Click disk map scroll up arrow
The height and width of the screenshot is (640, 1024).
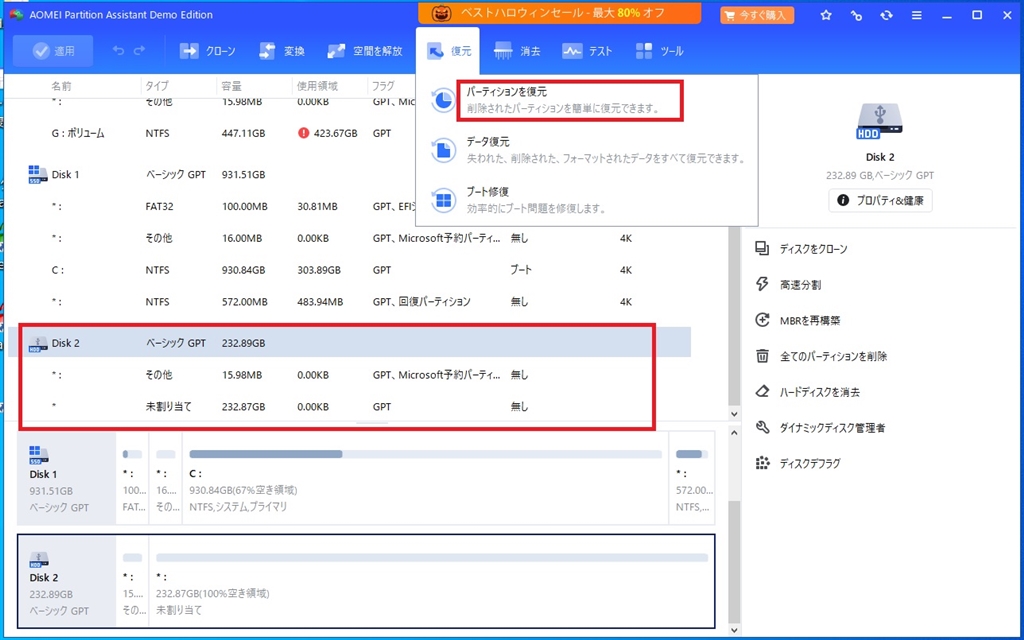pyautogui.click(x=734, y=433)
